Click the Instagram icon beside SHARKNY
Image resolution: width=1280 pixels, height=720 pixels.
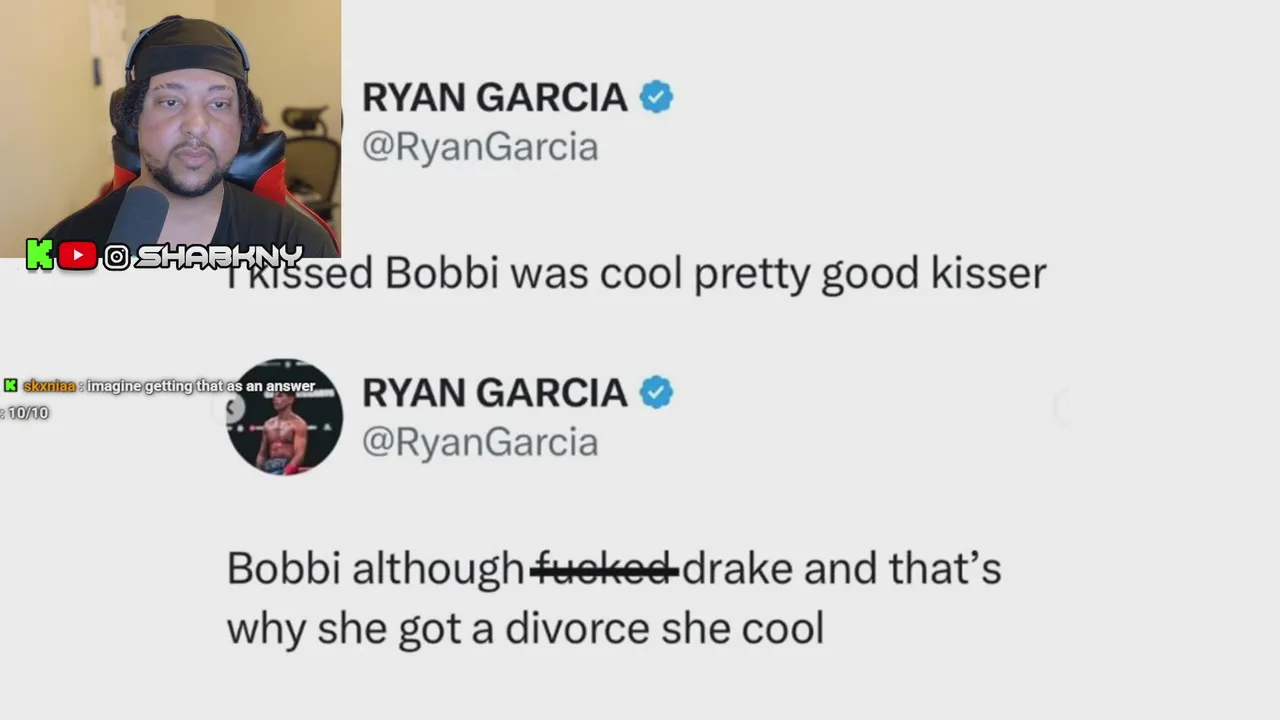(x=117, y=257)
